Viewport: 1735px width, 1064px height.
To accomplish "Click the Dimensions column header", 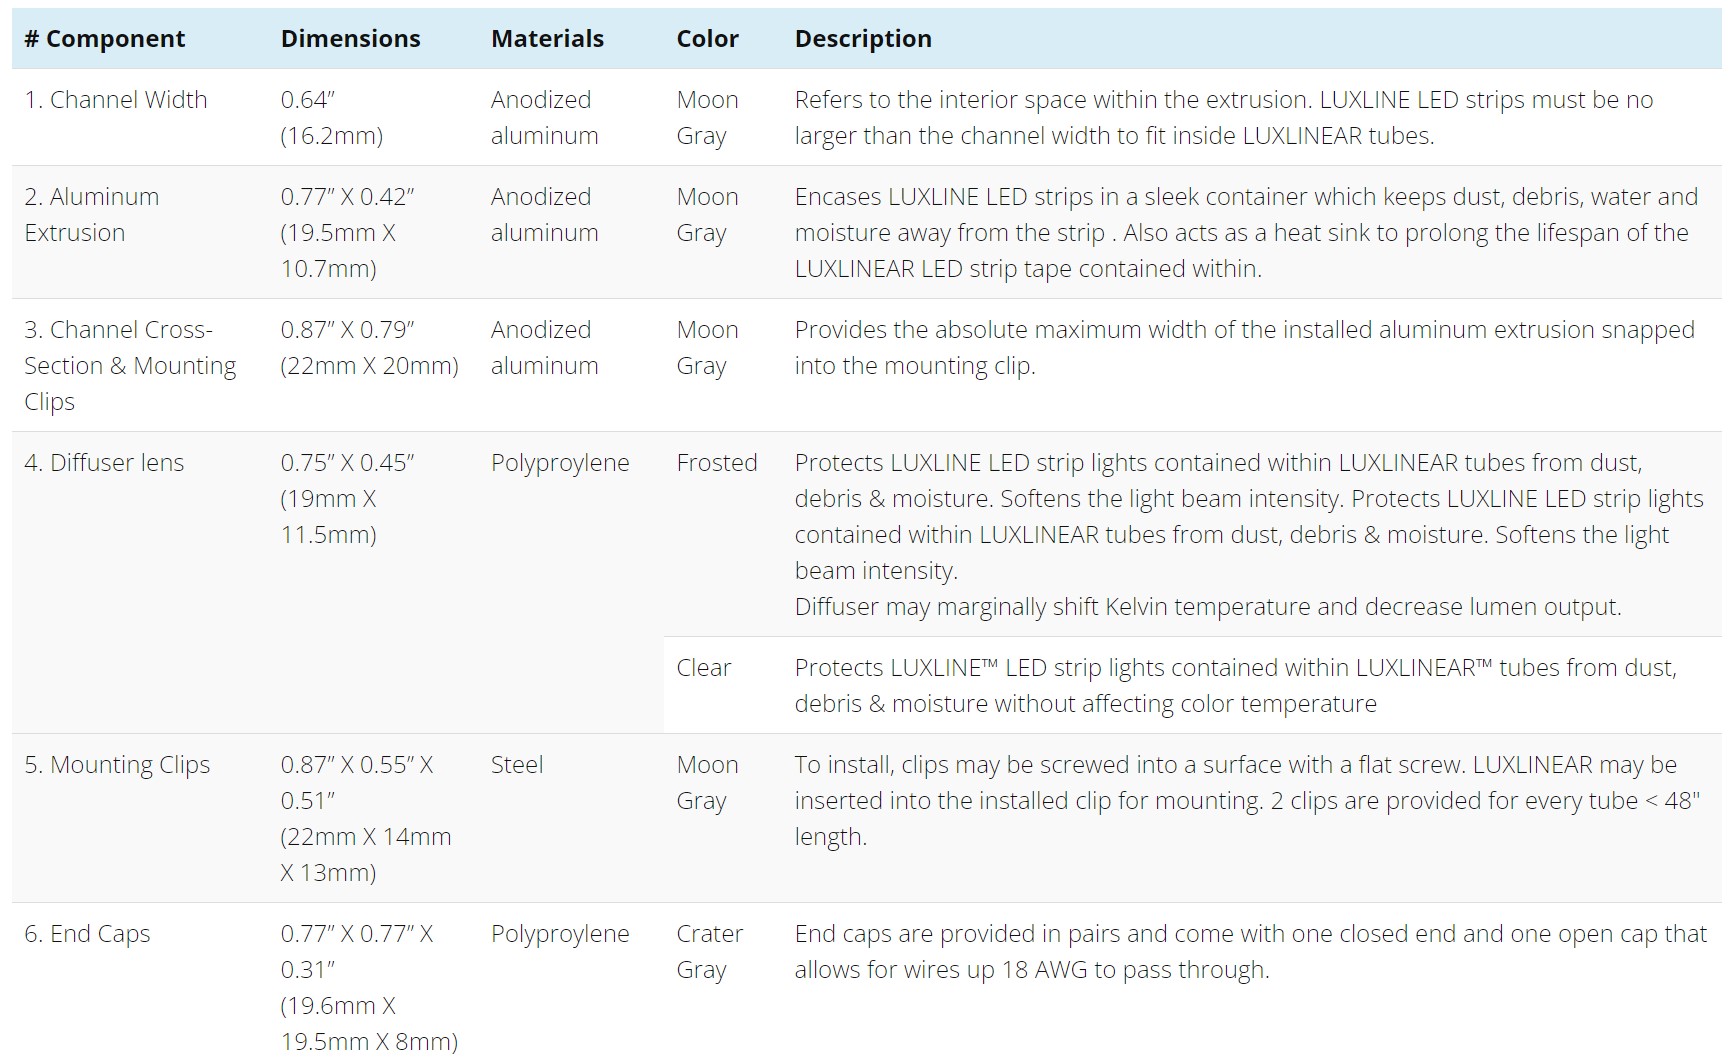I will (350, 39).
